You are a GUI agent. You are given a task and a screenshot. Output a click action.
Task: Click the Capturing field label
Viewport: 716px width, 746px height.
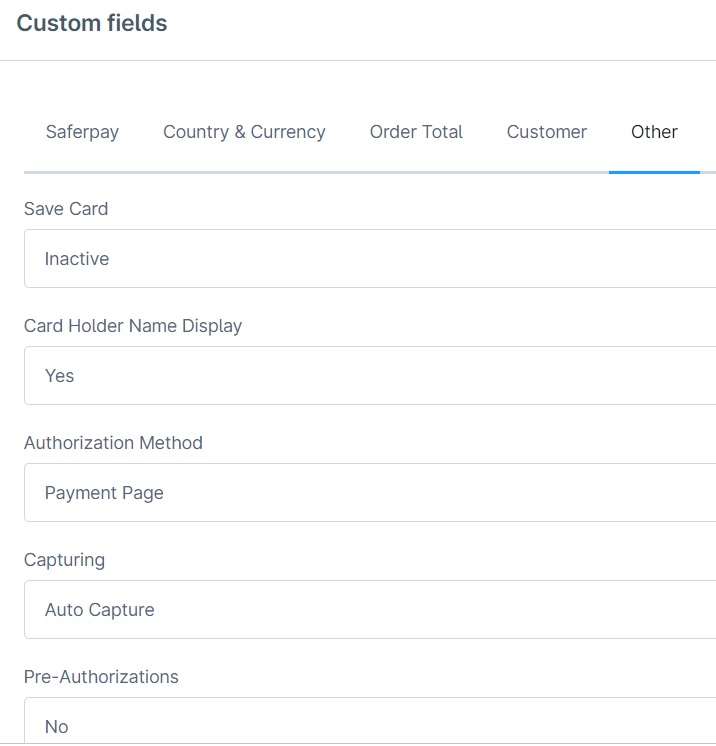(x=64, y=560)
